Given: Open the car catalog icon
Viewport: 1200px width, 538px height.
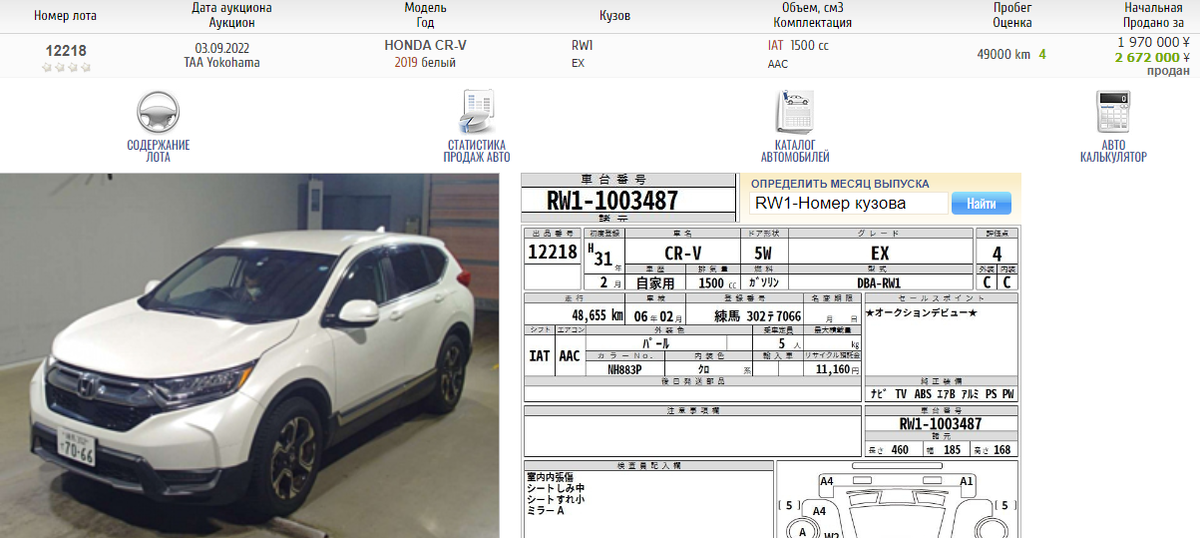Looking at the screenshot, I should coord(795,112).
